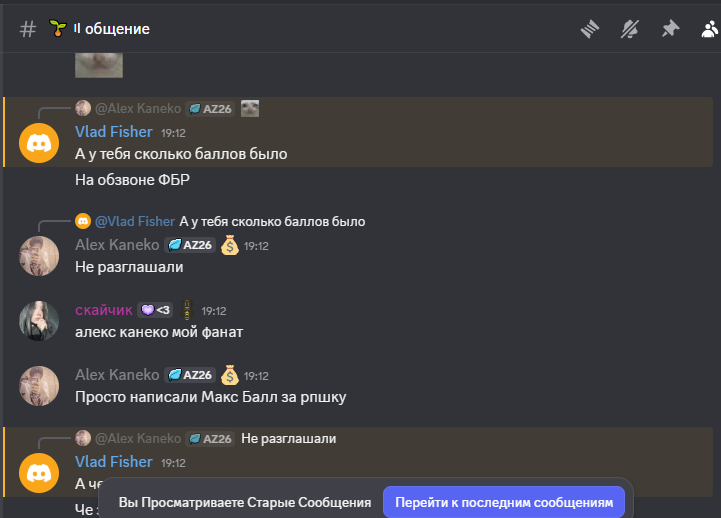Click the "общение" channel name in header
The width and height of the screenshot is (721, 518).
pyautogui.click(x=117, y=29)
